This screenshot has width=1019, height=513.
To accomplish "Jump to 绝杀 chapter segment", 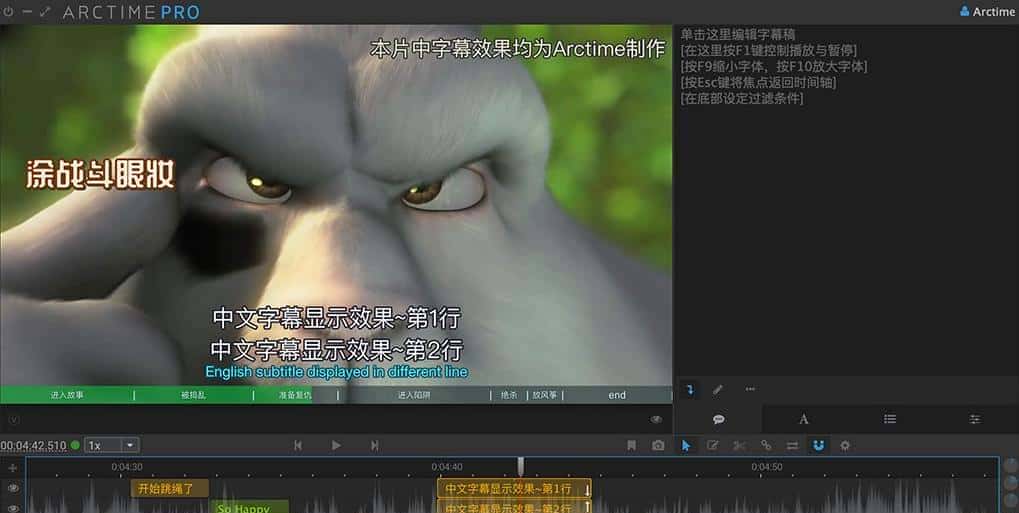I will tap(509, 395).
